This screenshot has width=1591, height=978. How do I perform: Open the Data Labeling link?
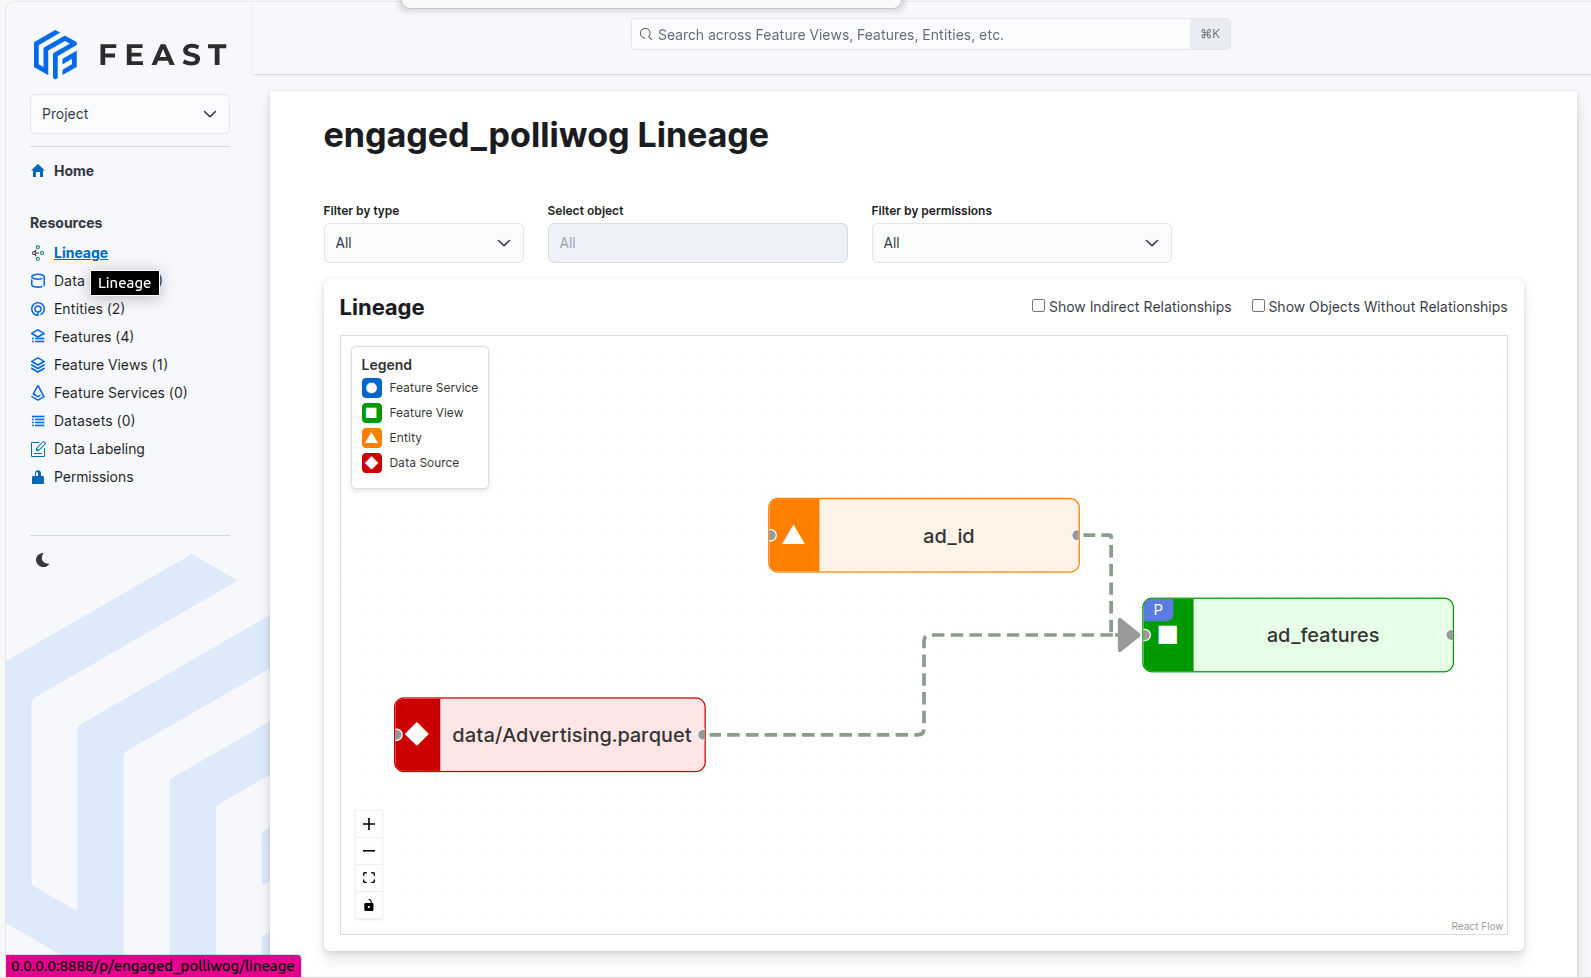99,449
